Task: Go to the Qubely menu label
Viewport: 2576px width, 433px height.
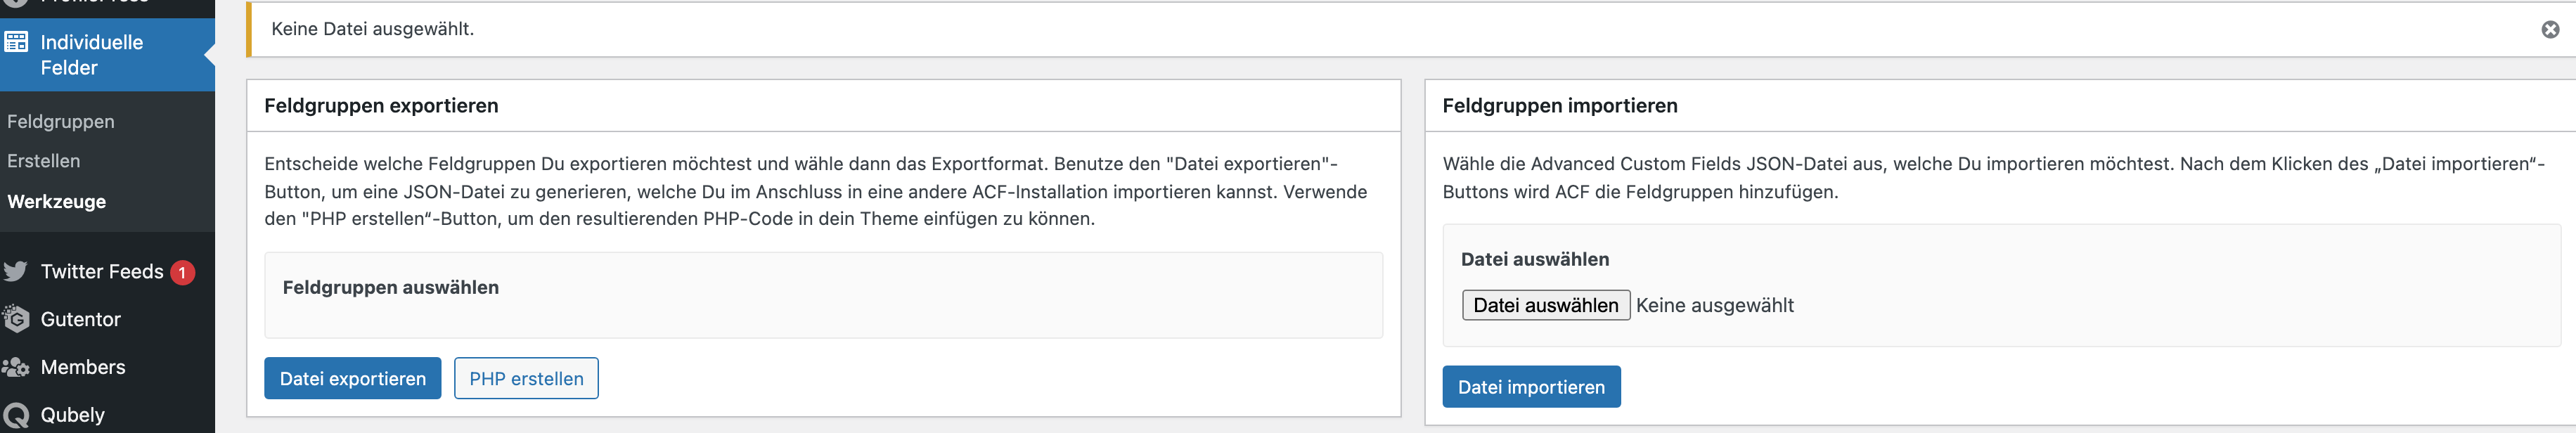Action: 73,415
